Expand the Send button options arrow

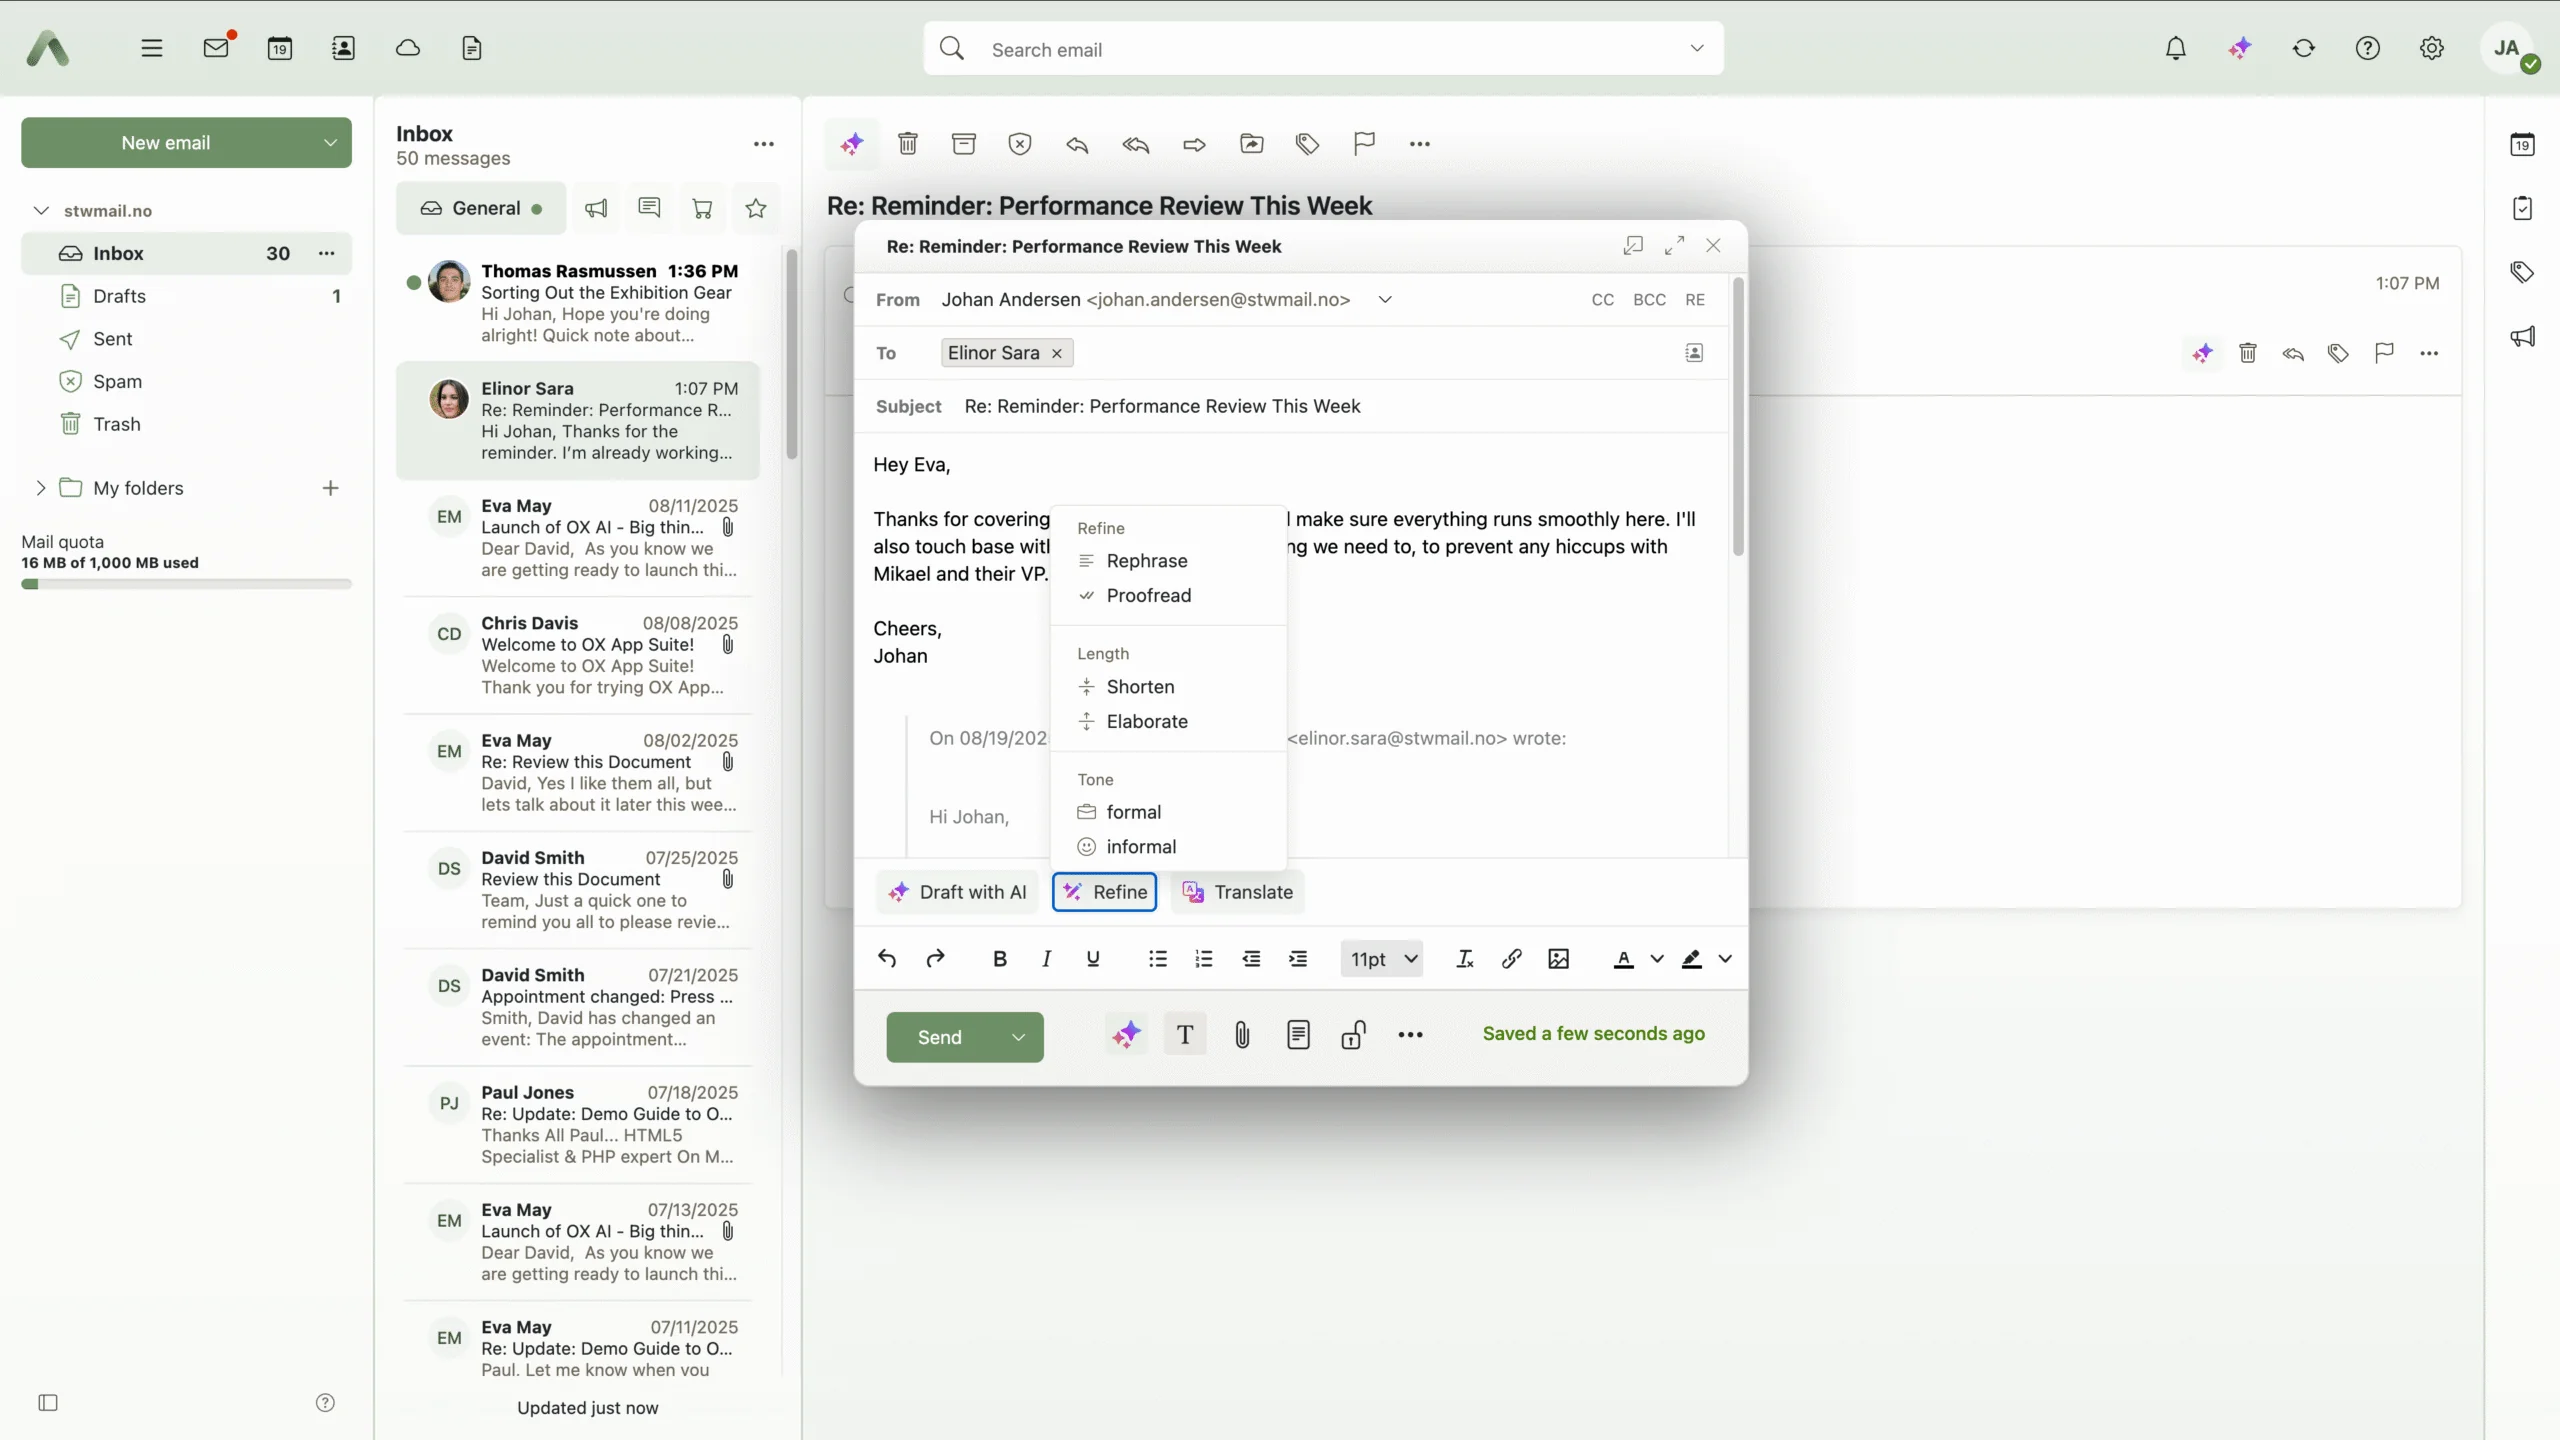coord(1018,1037)
